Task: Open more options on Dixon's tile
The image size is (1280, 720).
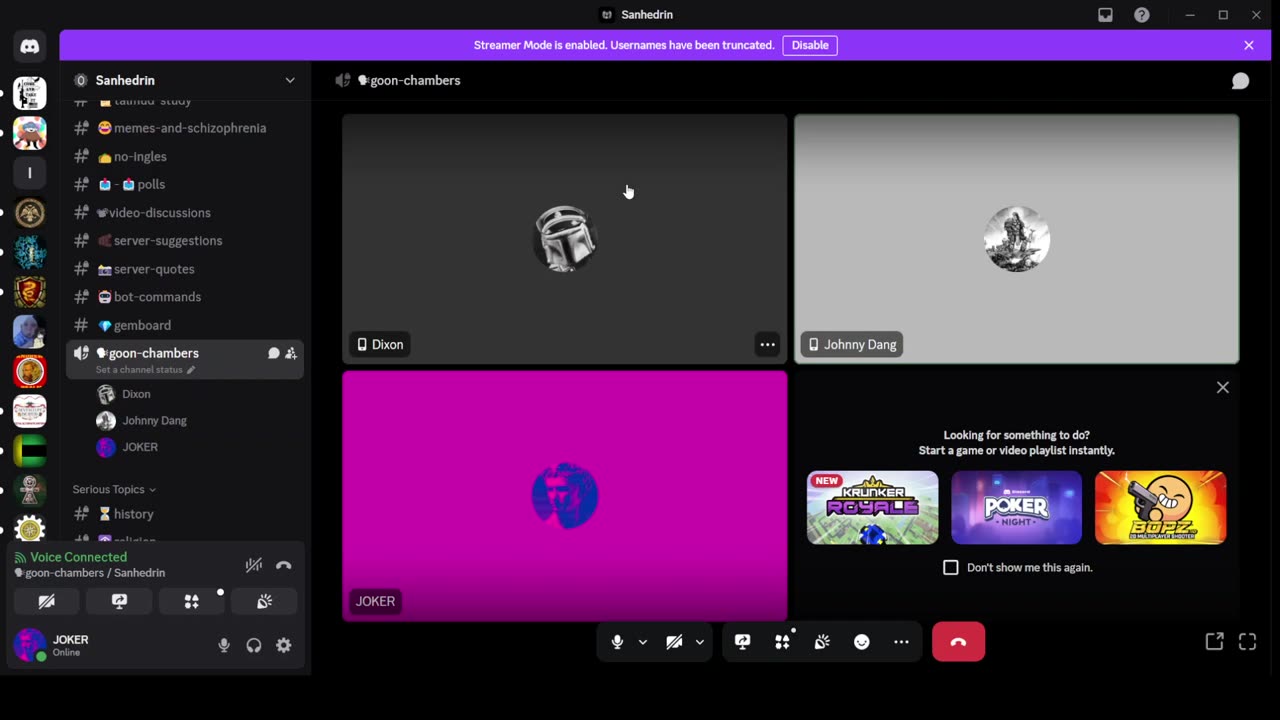Action: tap(767, 344)
